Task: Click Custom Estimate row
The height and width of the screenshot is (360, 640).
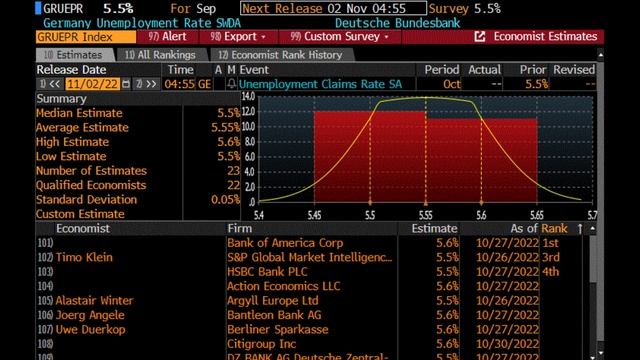Action: [138, 214]
